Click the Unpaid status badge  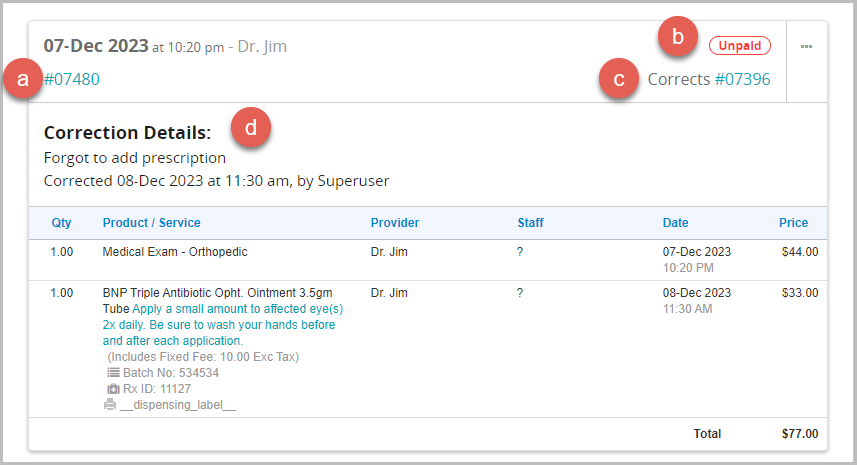coord(740,46)
